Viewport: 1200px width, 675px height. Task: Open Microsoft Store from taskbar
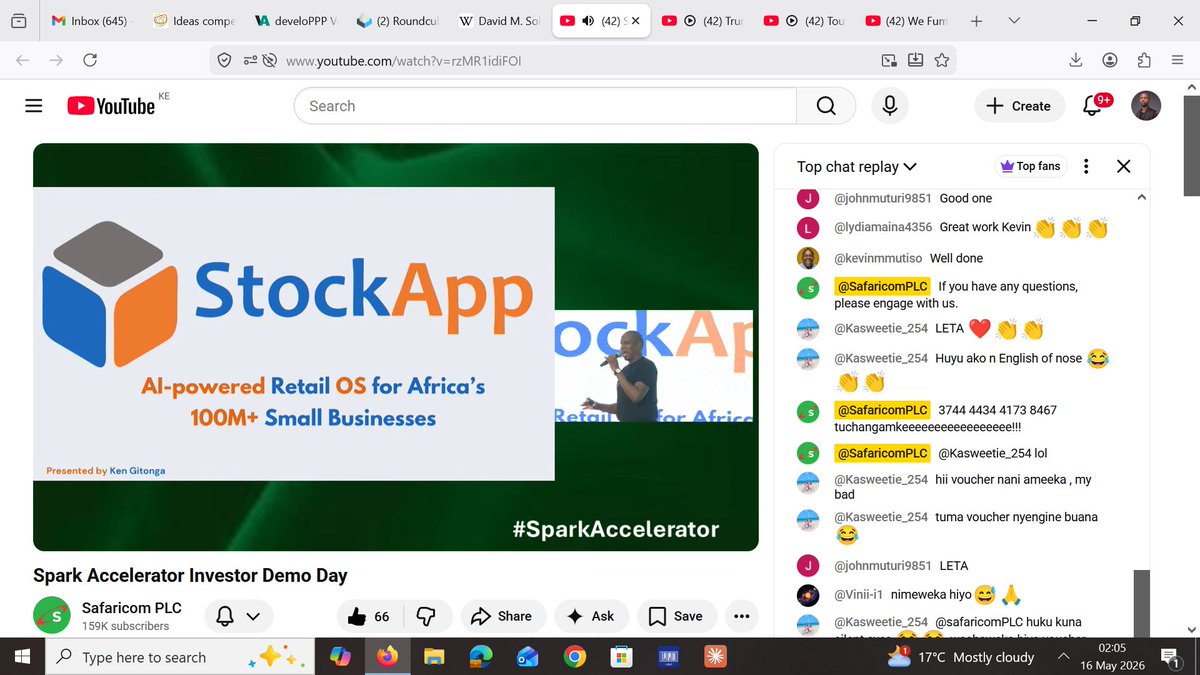621,657
